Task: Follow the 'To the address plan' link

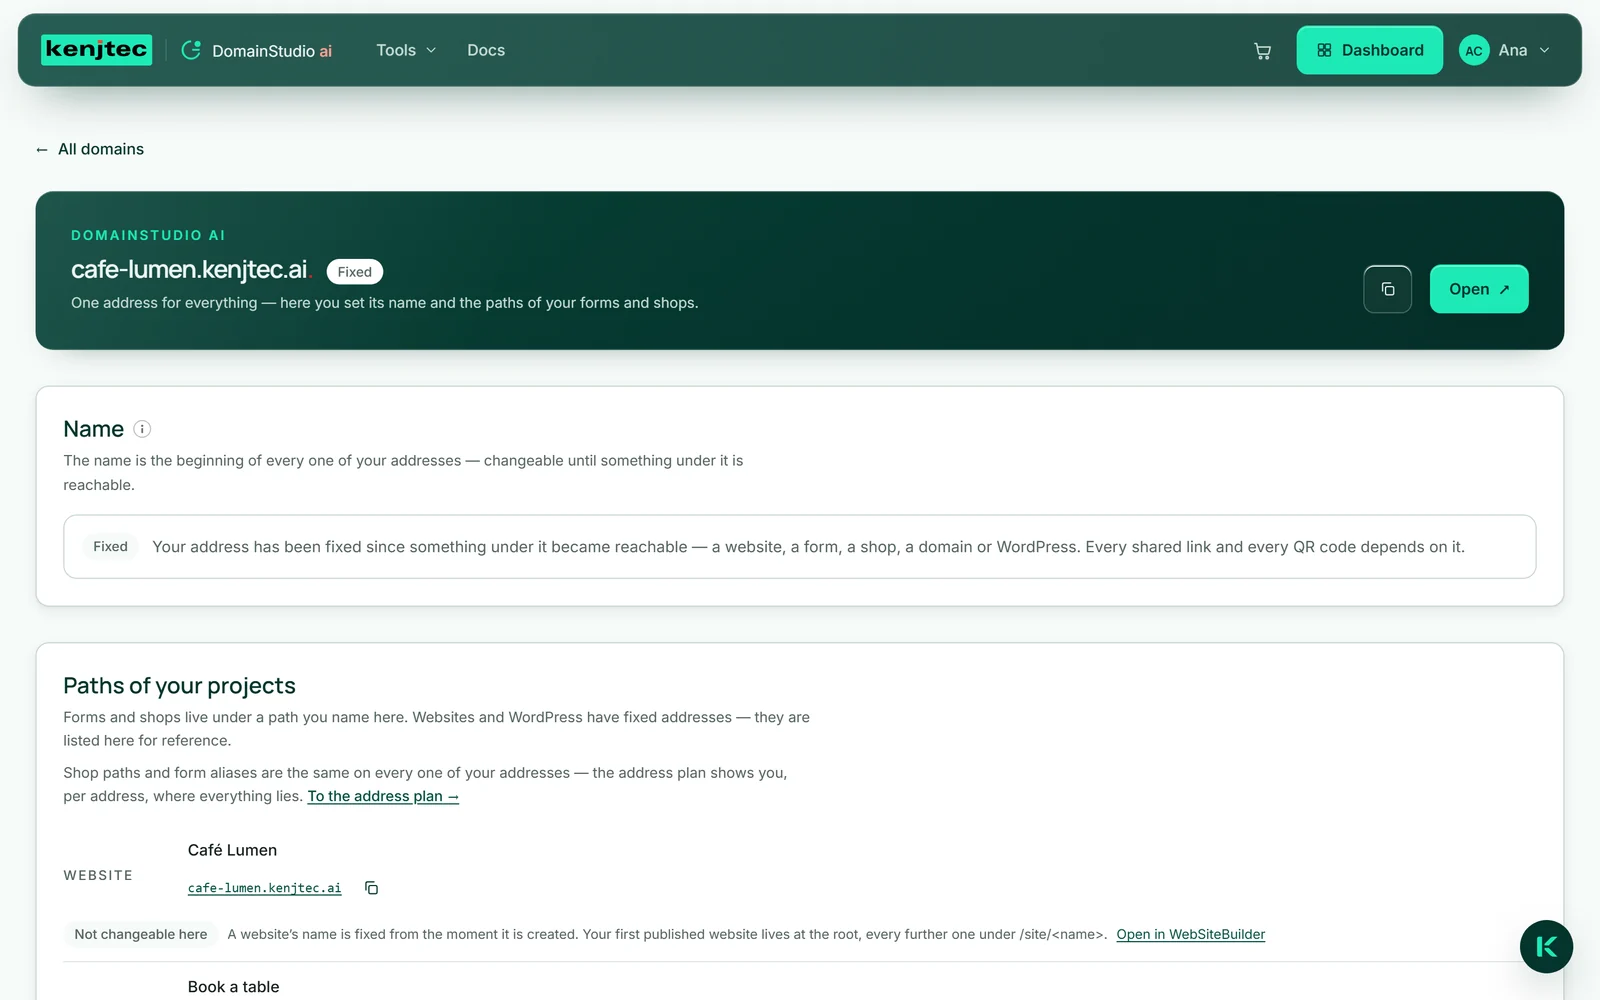Action: point(383,796)
